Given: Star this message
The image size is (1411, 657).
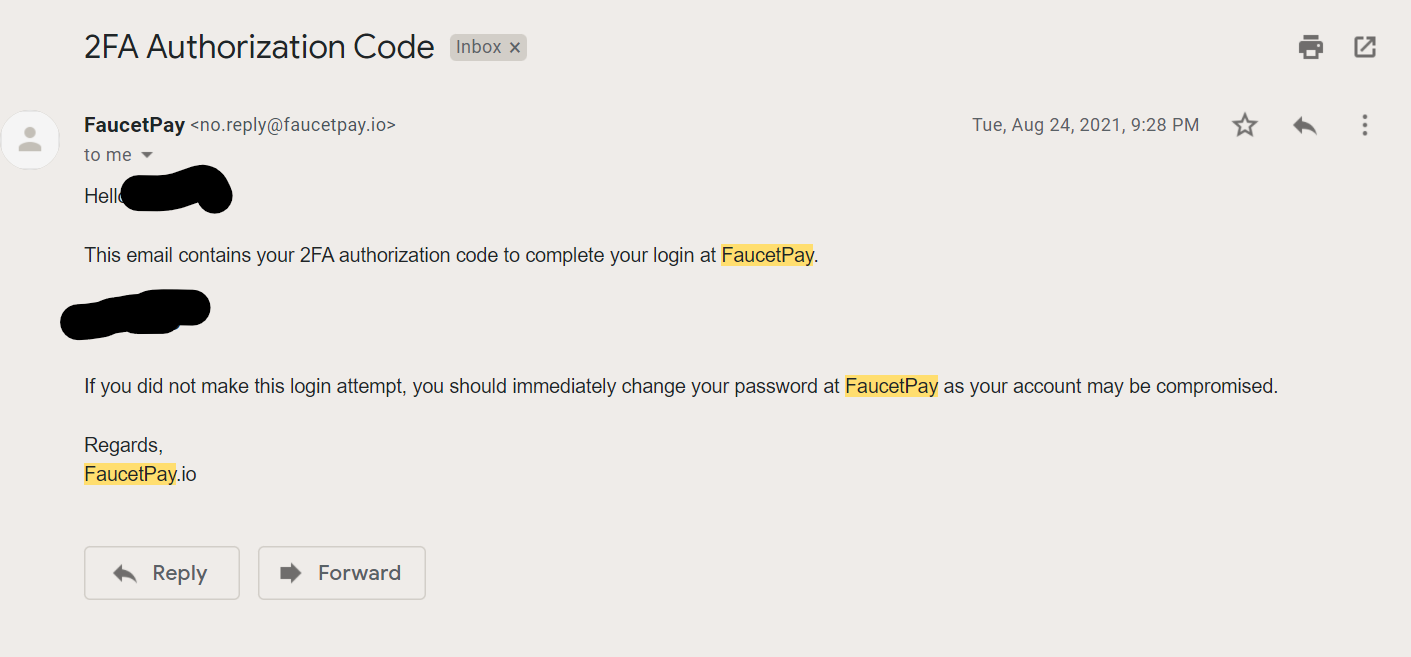Looking at the screenshot, I should [x=1244, y=125].
